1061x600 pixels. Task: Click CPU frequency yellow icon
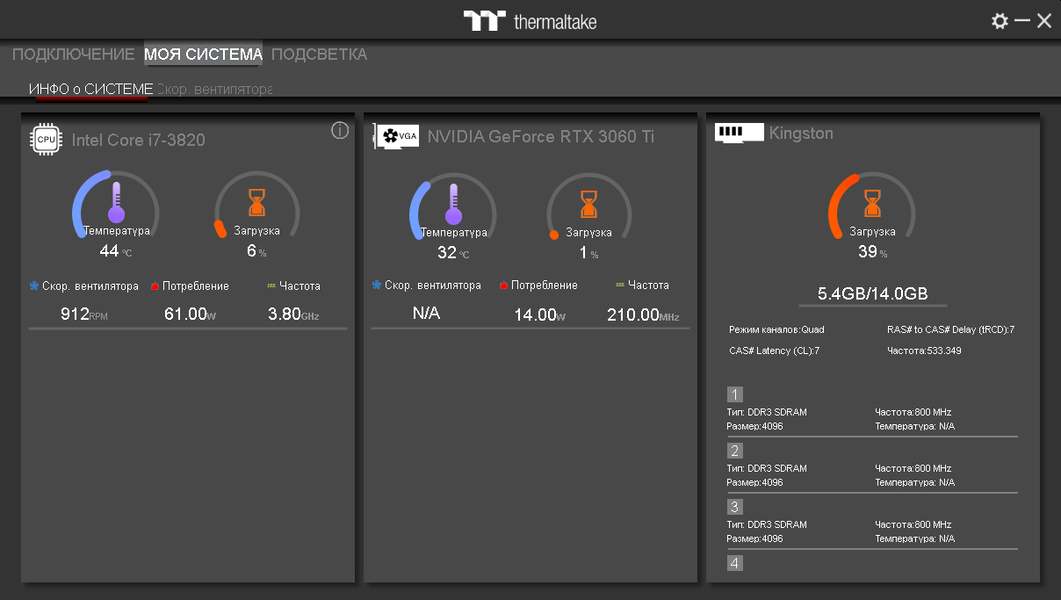(x=271, y=285)
